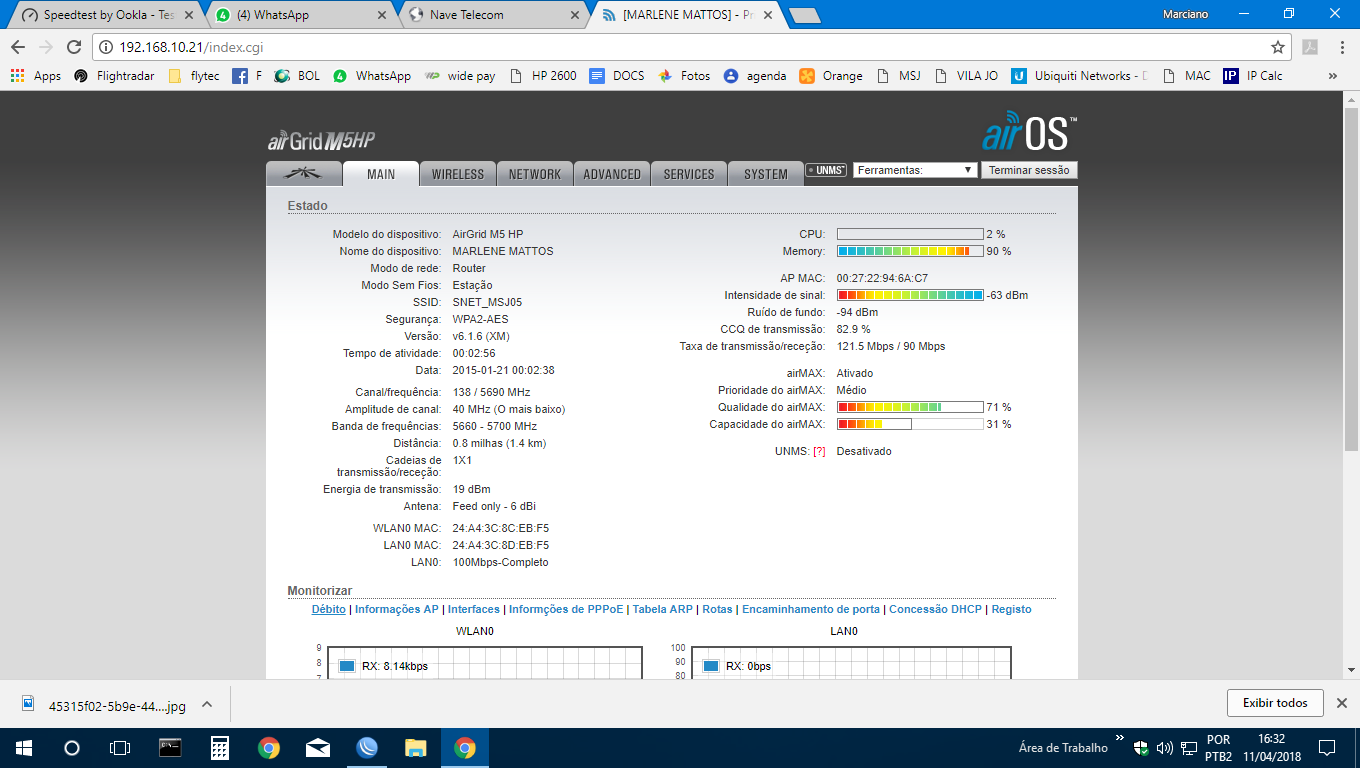Open the wide pay bookmark

coord(460,76)
